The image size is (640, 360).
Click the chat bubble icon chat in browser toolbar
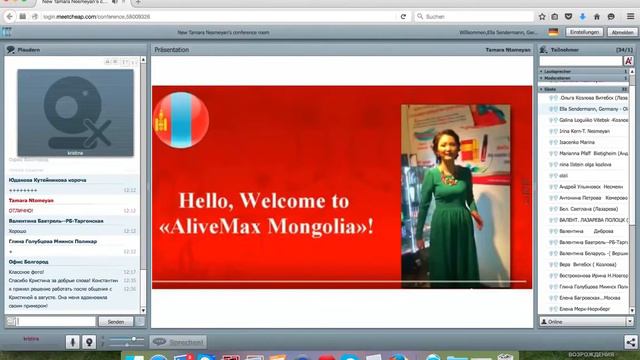coord(611,17)
